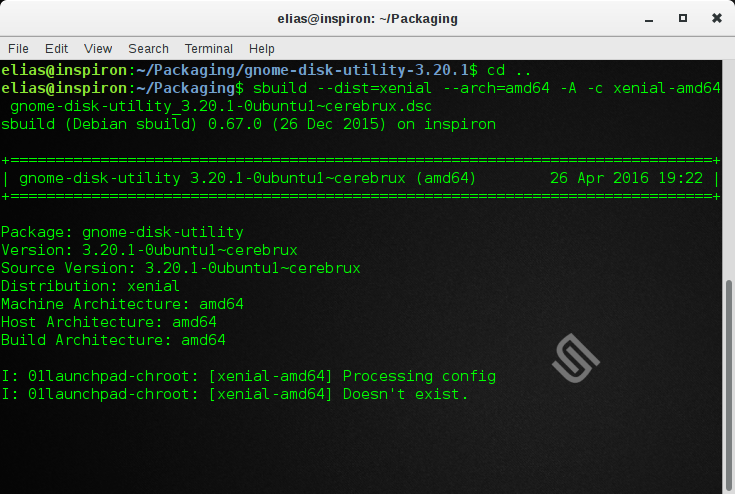The image size is (735, 494).
Task: Click the 'Distribution: xenial' line
Action: tap(91, 286)
